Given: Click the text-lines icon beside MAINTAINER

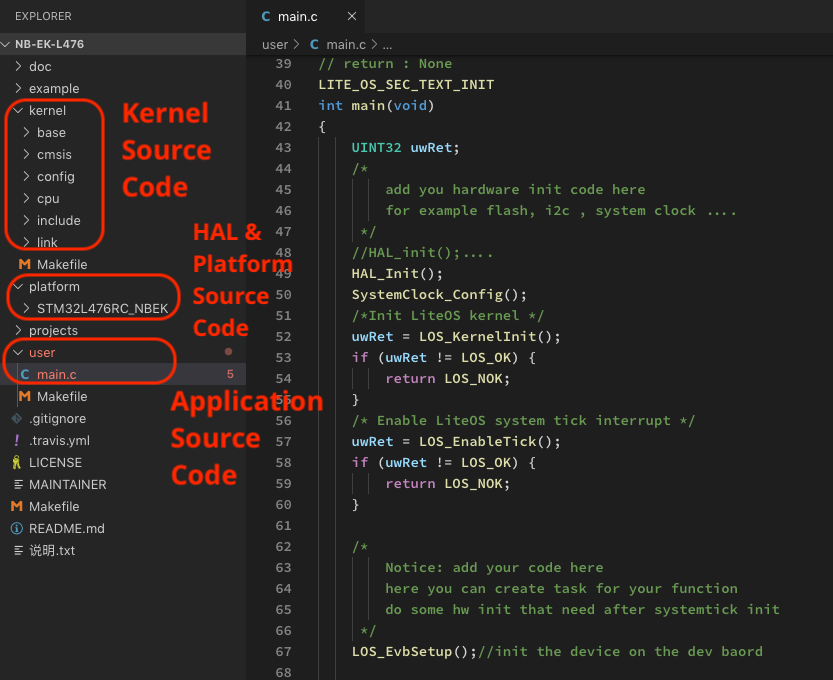Looking at the screenshot, I should [18, 484].
